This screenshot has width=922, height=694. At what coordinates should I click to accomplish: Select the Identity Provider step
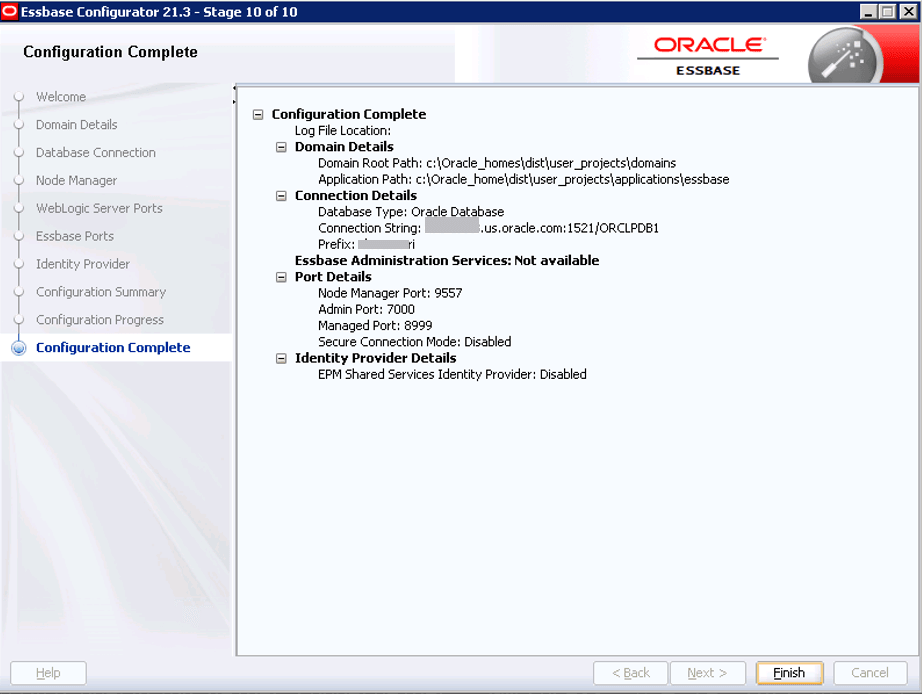point(83,264)
